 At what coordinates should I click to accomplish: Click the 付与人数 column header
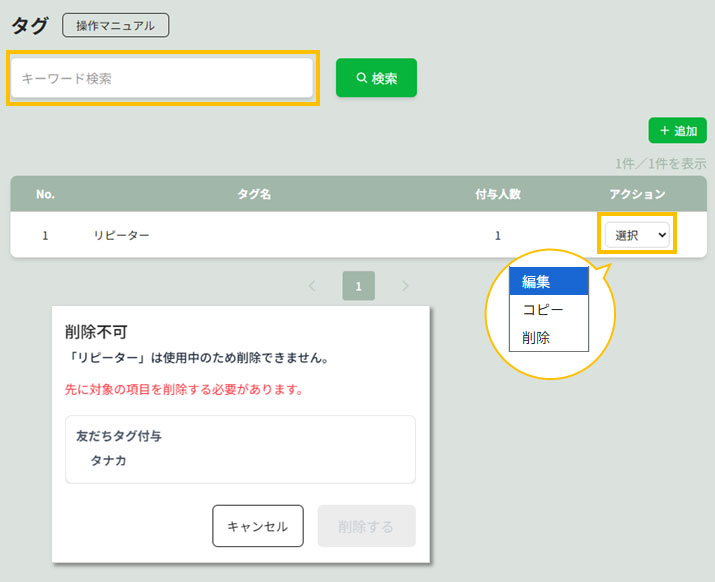pyautogui.click(x=497, y=194)
